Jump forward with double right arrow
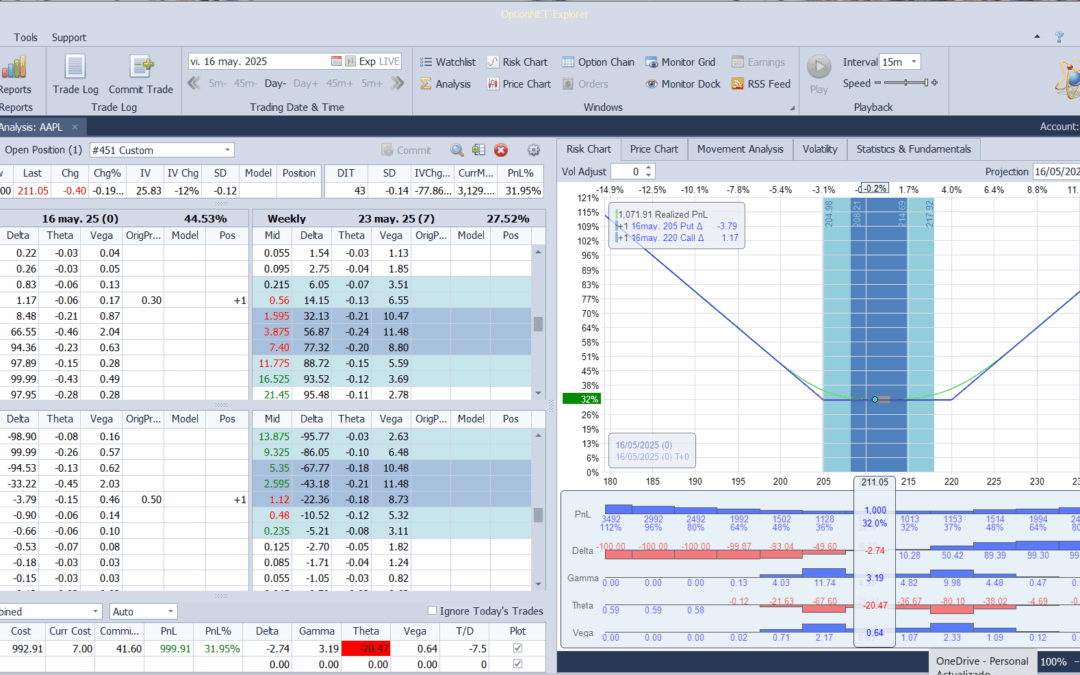This screenshot has height=675, width=1080. click(x=397, y=83)
